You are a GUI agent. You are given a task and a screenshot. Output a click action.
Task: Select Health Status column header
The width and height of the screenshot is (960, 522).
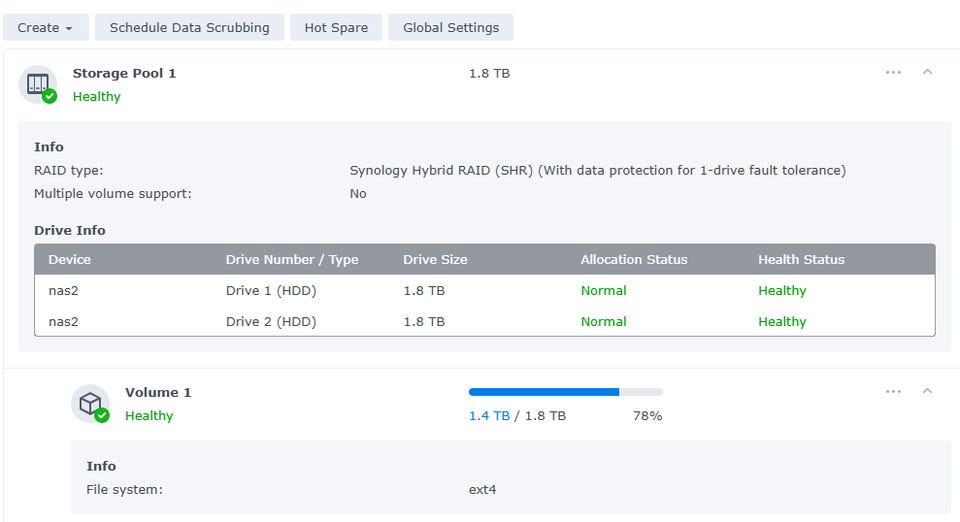pos(801,259)
